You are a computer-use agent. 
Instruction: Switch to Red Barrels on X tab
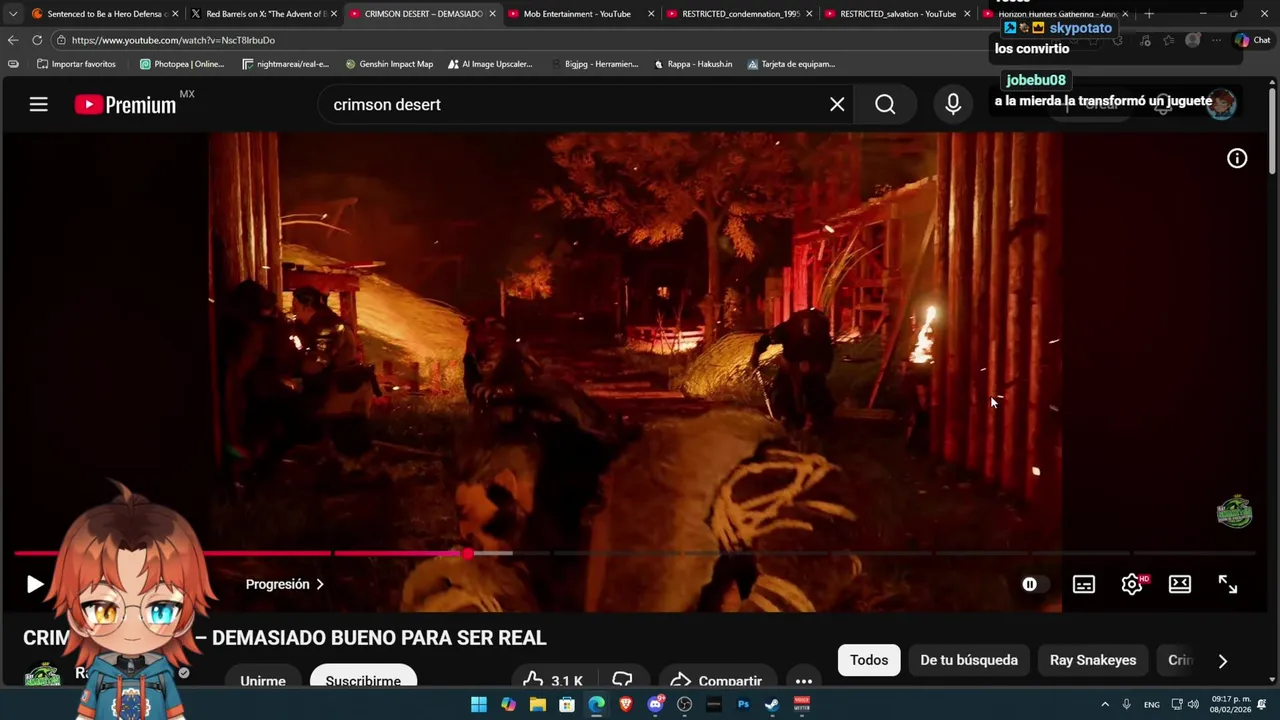pyautogui.click(x=262, y=14)
